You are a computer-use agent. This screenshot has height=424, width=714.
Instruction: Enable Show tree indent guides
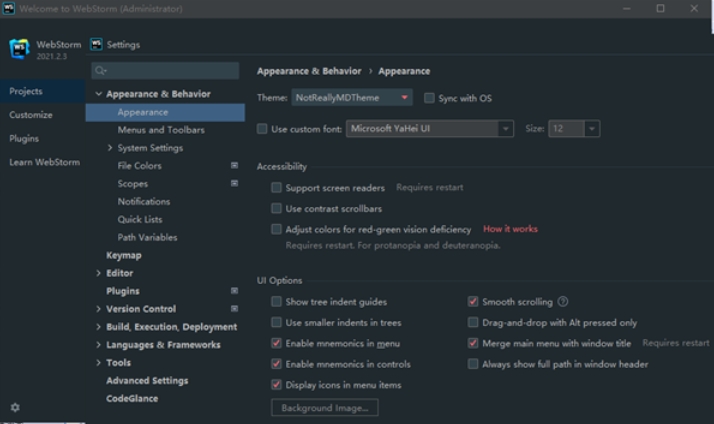pyautogui.click(x=276, y=301)
